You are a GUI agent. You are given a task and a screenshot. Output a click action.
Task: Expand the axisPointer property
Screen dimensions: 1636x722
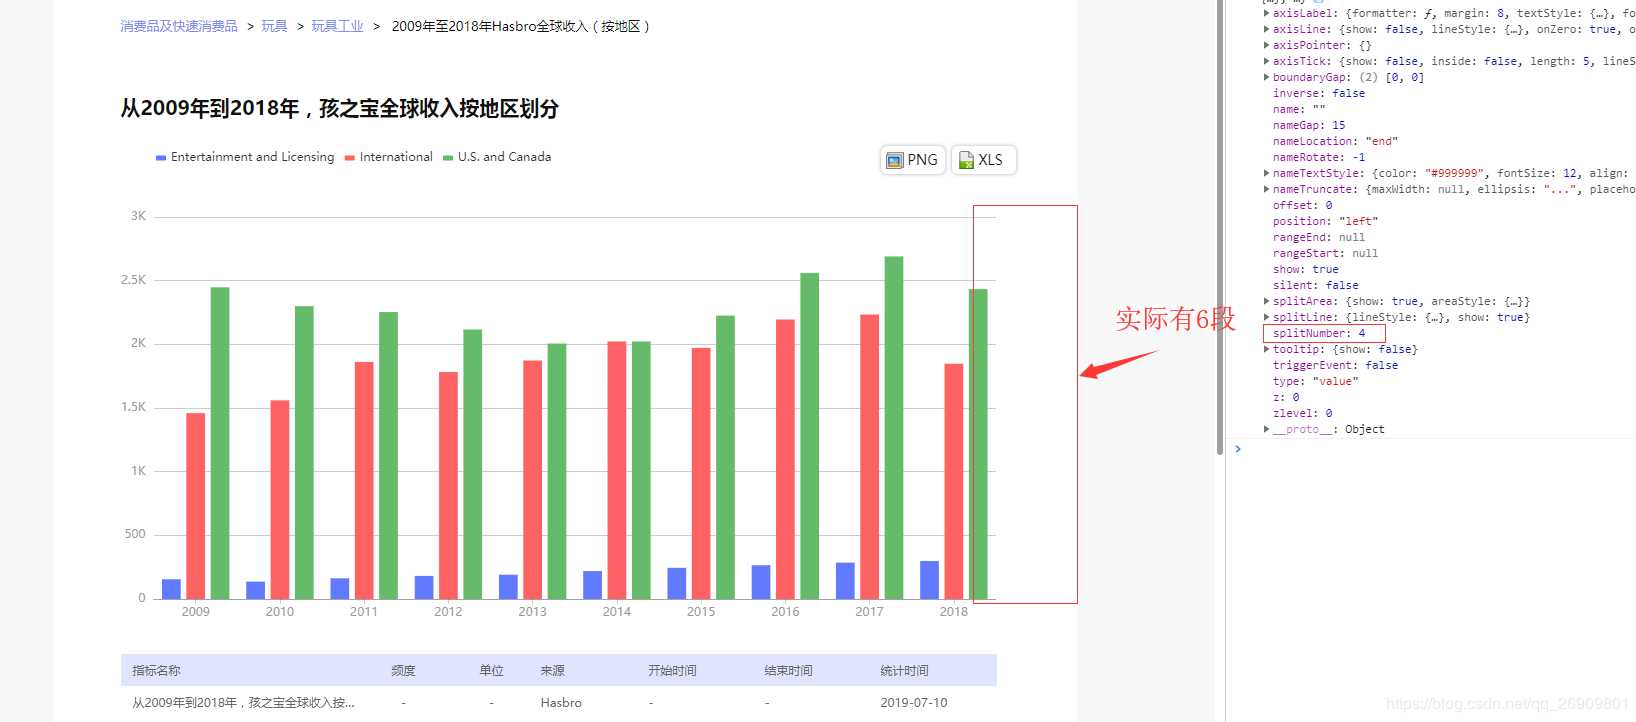pos(1267,45)
